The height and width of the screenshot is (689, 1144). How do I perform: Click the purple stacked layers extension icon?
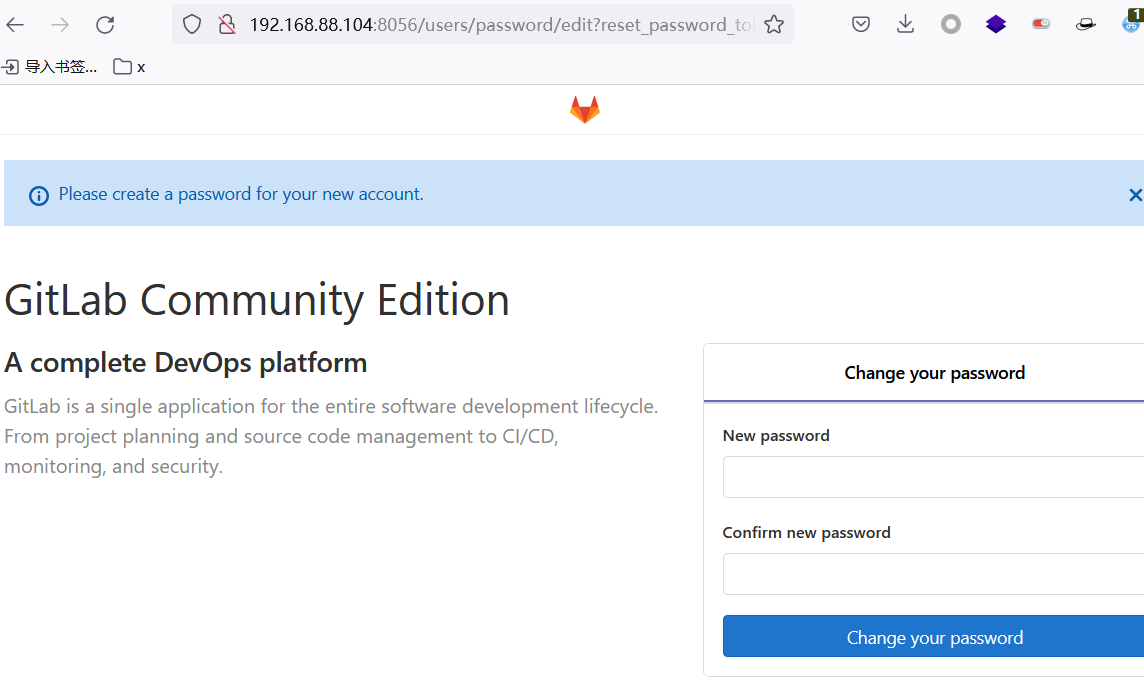pyautogui.click(x=996, y=25)
